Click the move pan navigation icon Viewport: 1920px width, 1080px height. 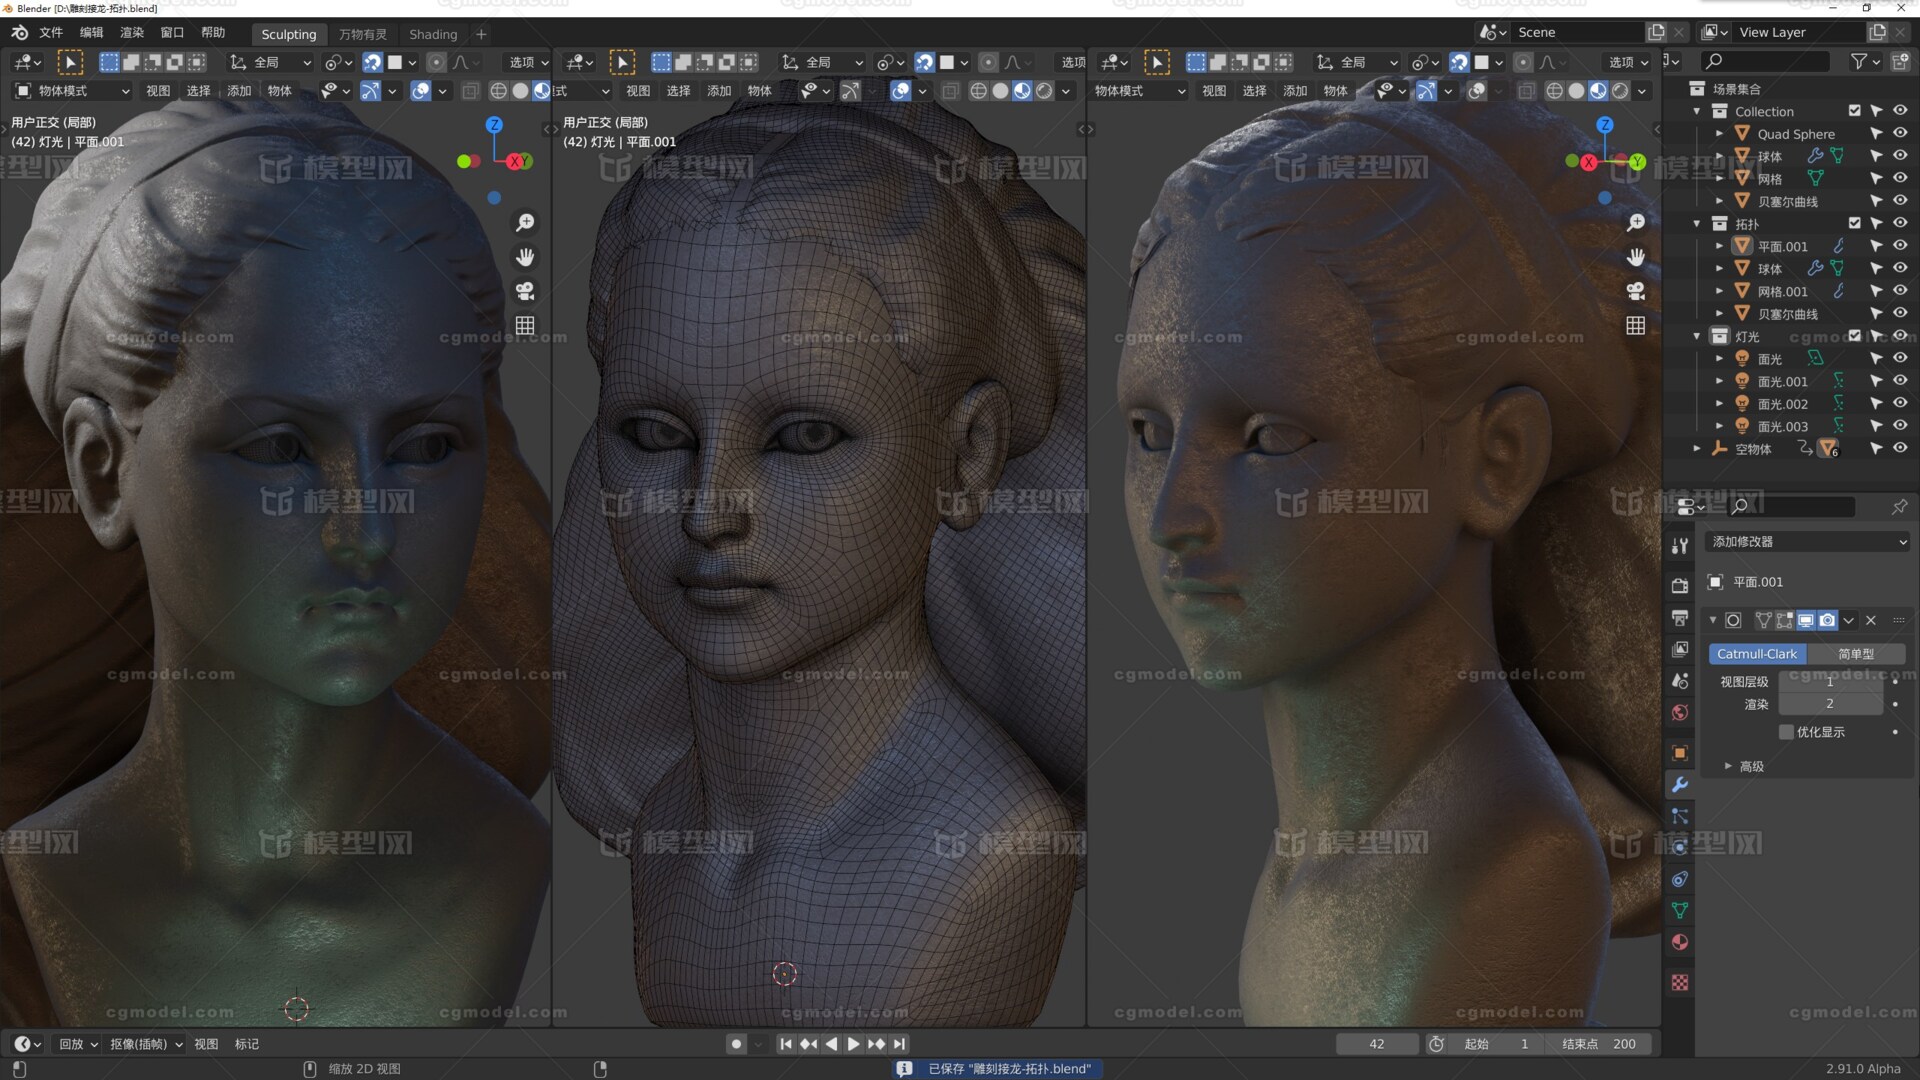(524, 257)
